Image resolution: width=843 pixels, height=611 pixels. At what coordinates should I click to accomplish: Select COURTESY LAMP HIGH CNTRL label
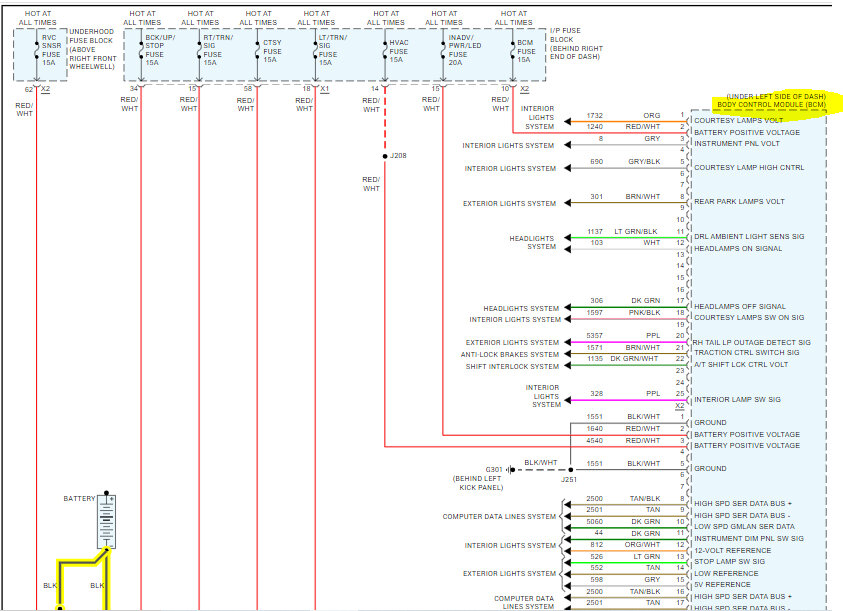coord(749,167)
